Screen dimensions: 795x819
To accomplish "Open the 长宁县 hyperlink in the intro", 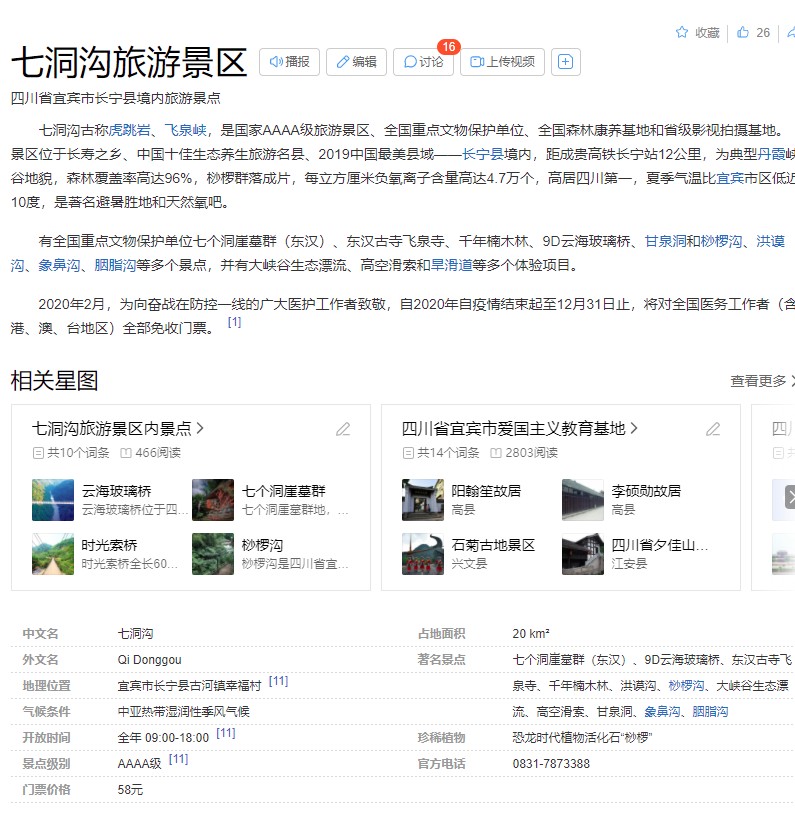I will tap(483, 154).
